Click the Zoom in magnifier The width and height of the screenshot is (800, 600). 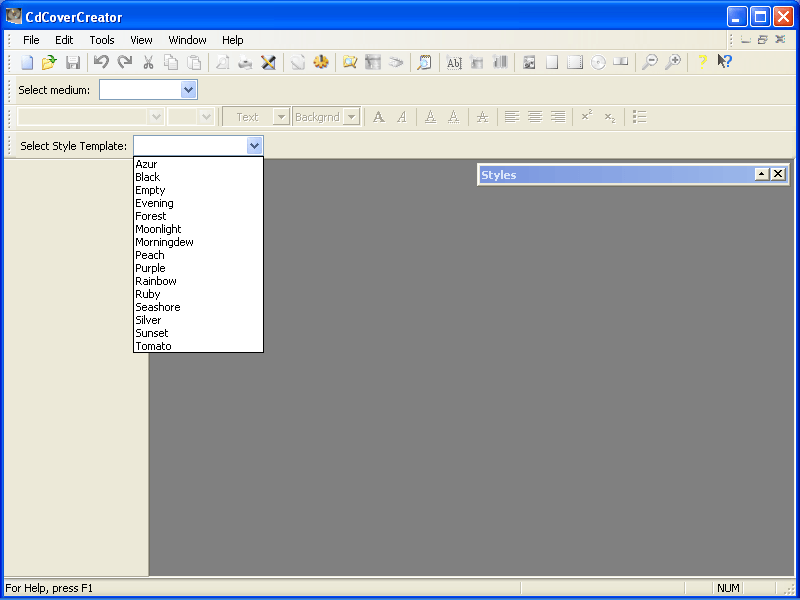click(673, 62)
